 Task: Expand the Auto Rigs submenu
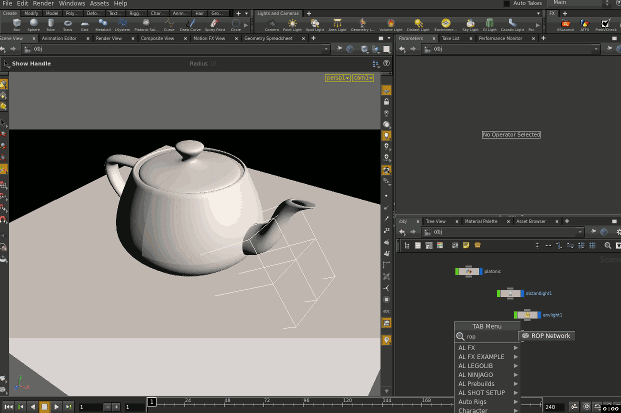click(x=487, y=402)
